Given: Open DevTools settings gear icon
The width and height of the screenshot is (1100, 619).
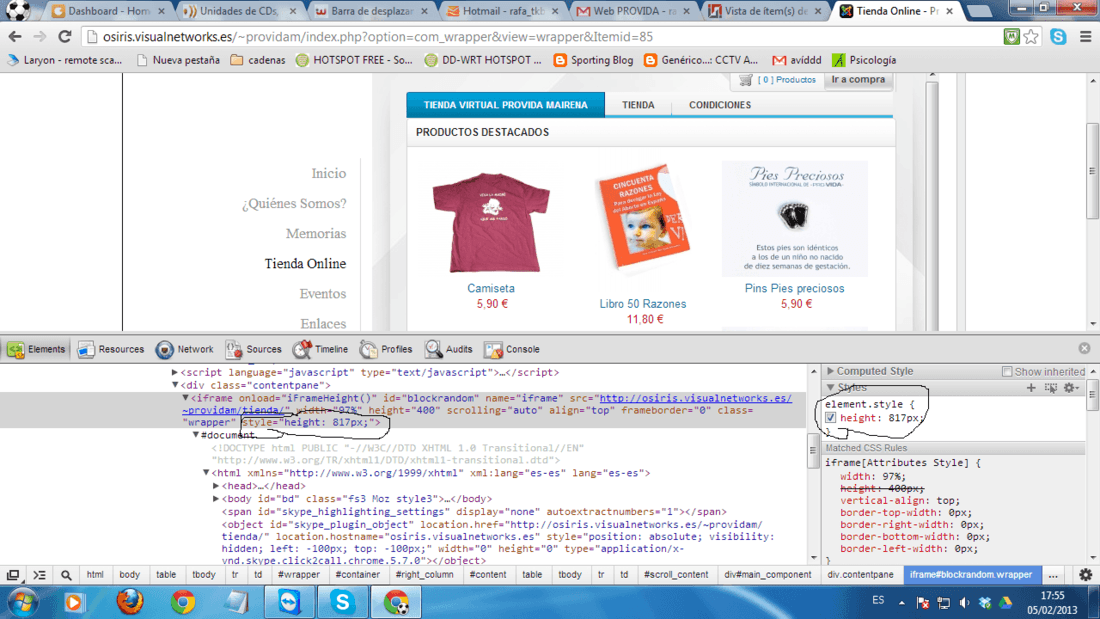Looking at the screenshot, I should 1085,575.
